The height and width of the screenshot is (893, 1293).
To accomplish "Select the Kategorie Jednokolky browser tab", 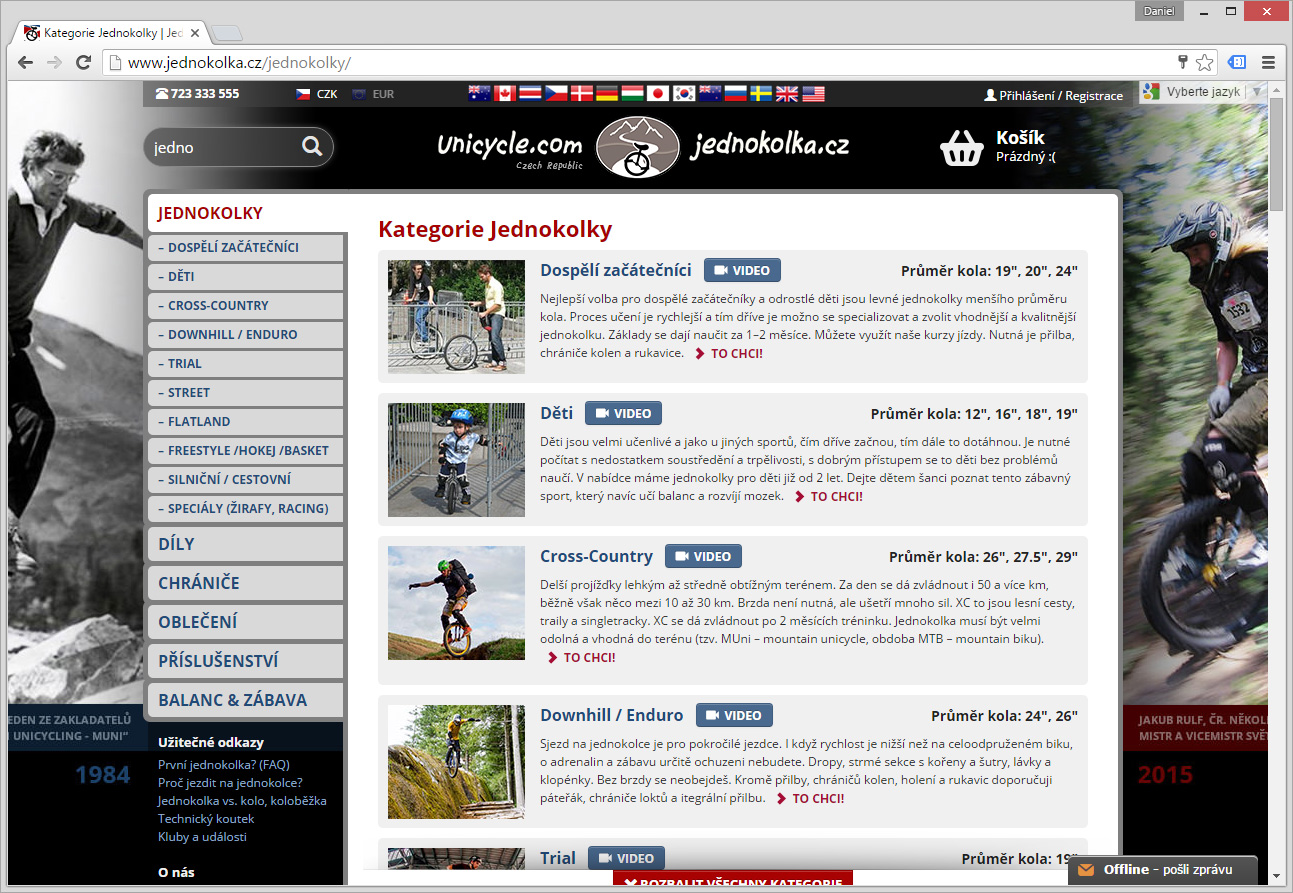I will pyautogui.click(x=112, y=33).
